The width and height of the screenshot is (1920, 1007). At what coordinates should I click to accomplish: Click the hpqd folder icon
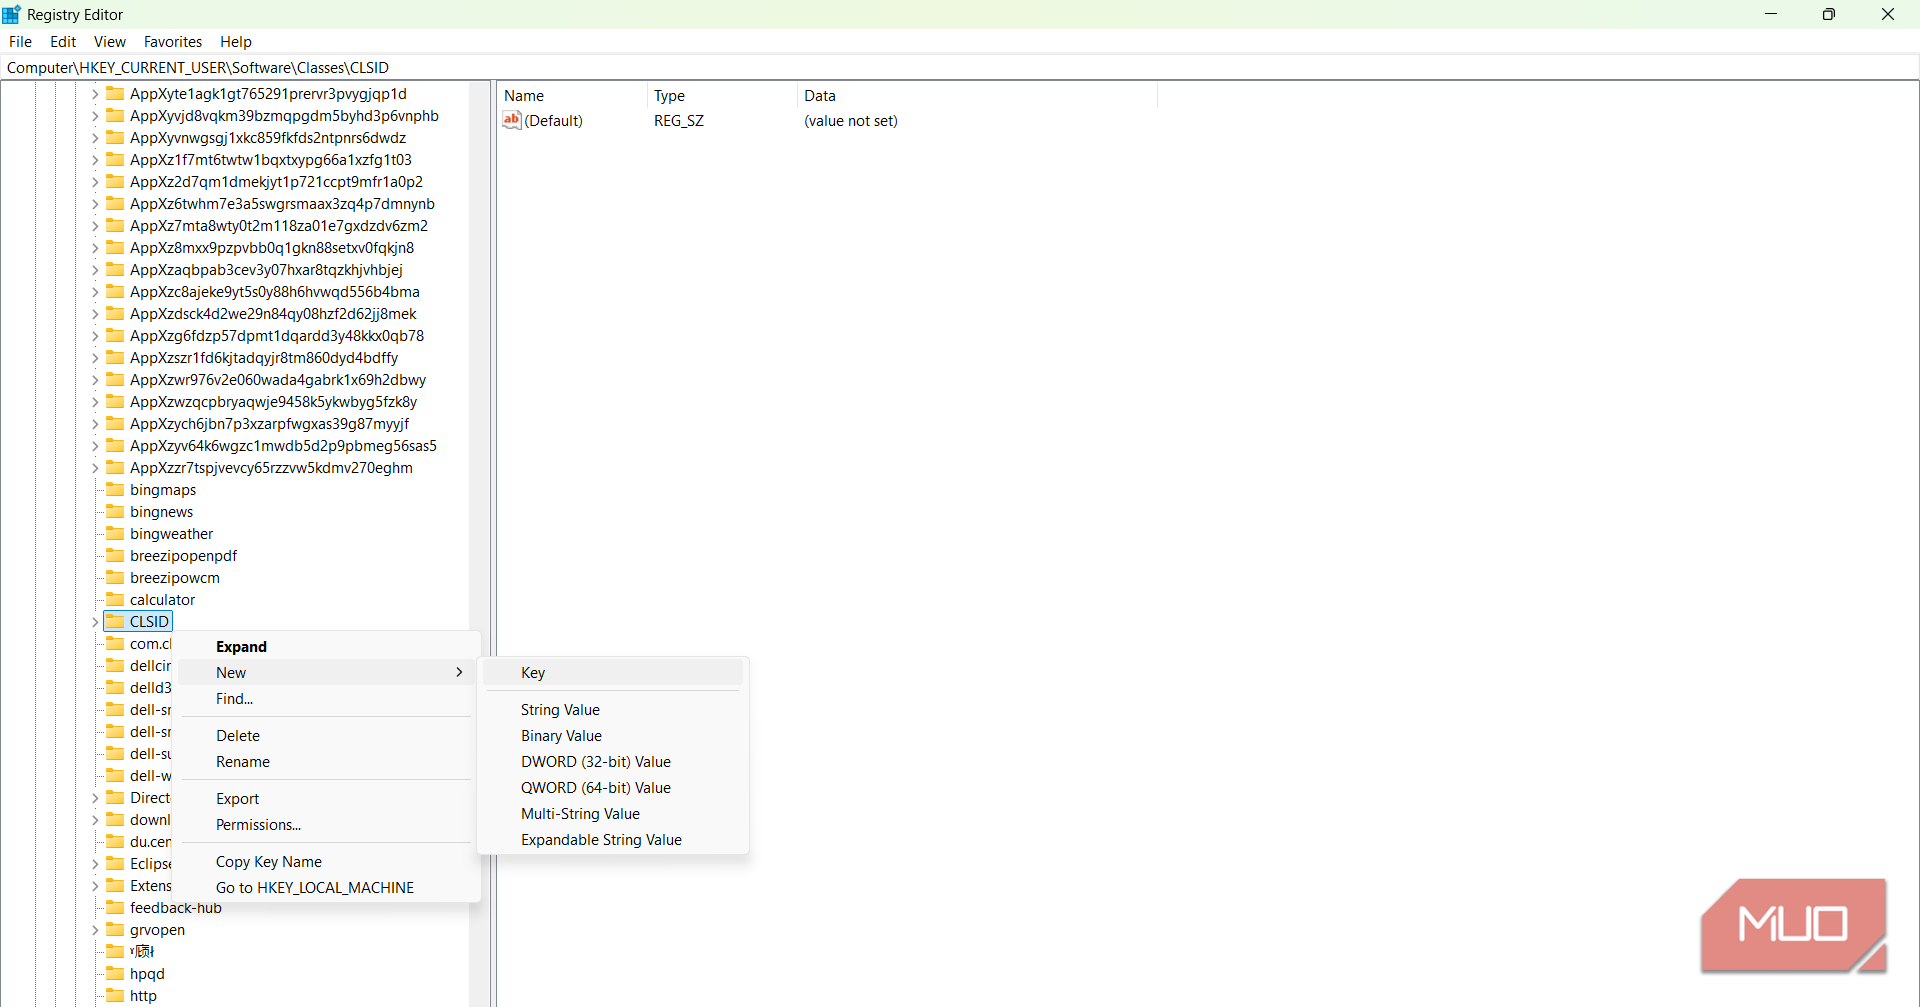[115, 973]
